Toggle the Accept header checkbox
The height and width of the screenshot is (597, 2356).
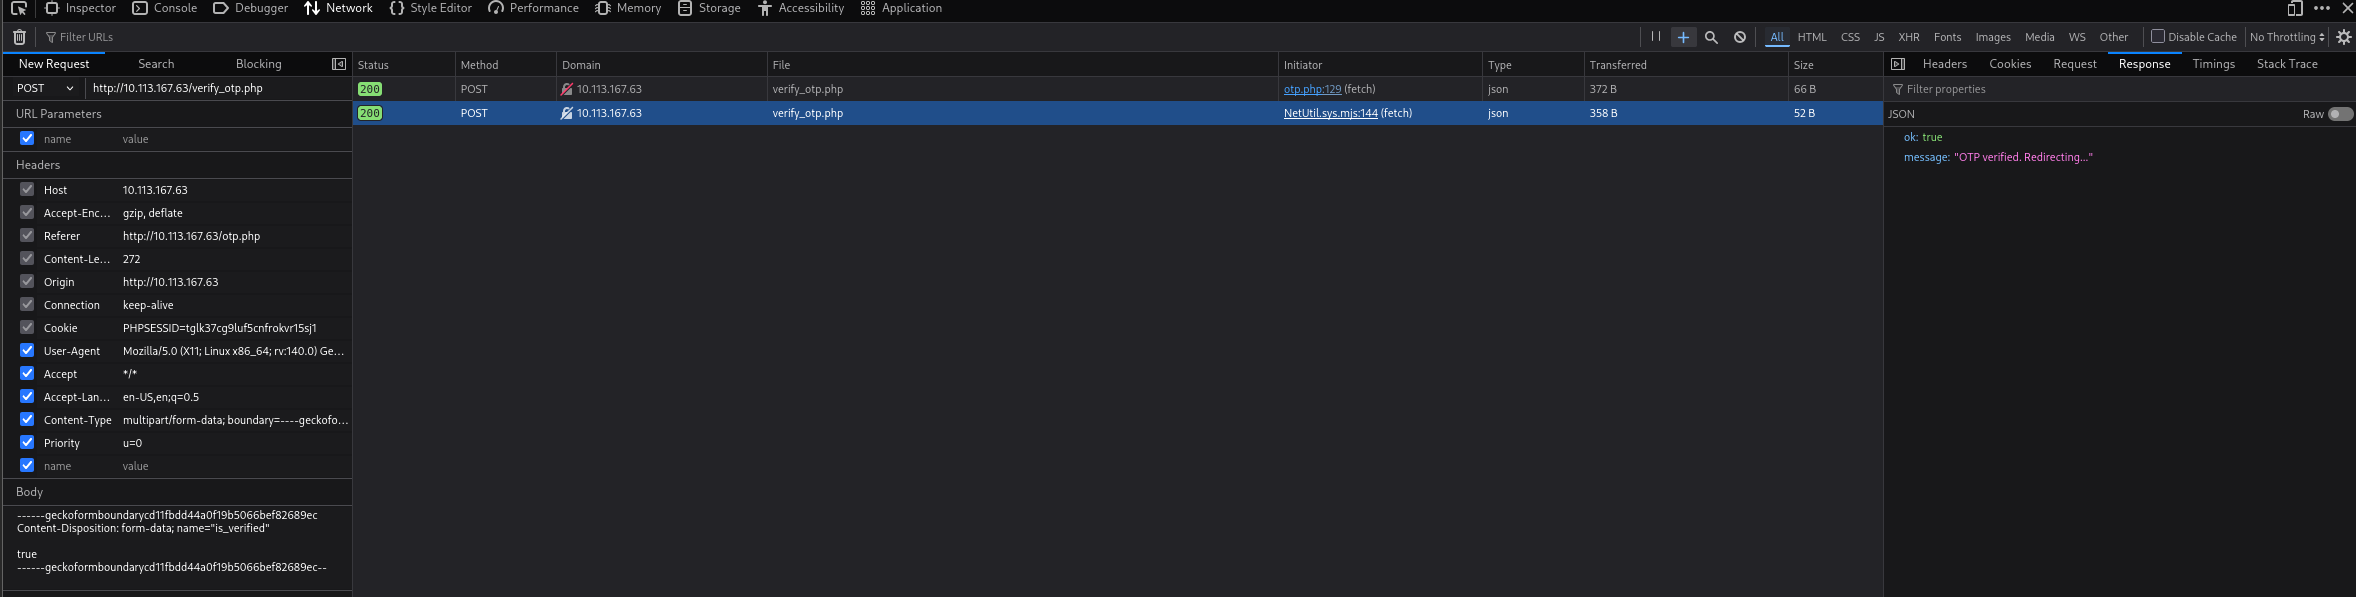pos(27,373)
